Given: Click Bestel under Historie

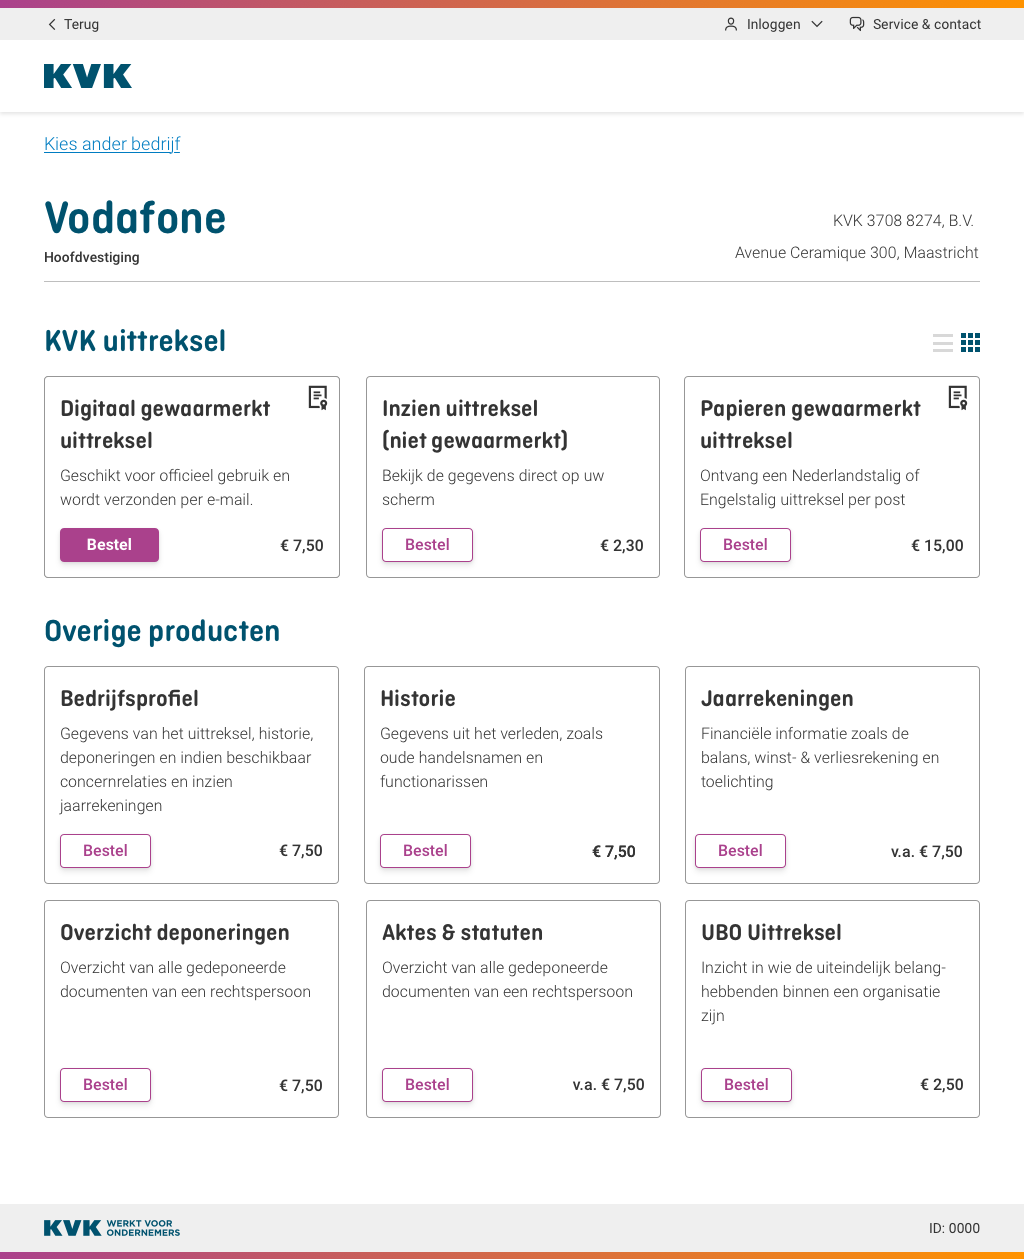Looking at the screenshot, I should pos(425,851).
